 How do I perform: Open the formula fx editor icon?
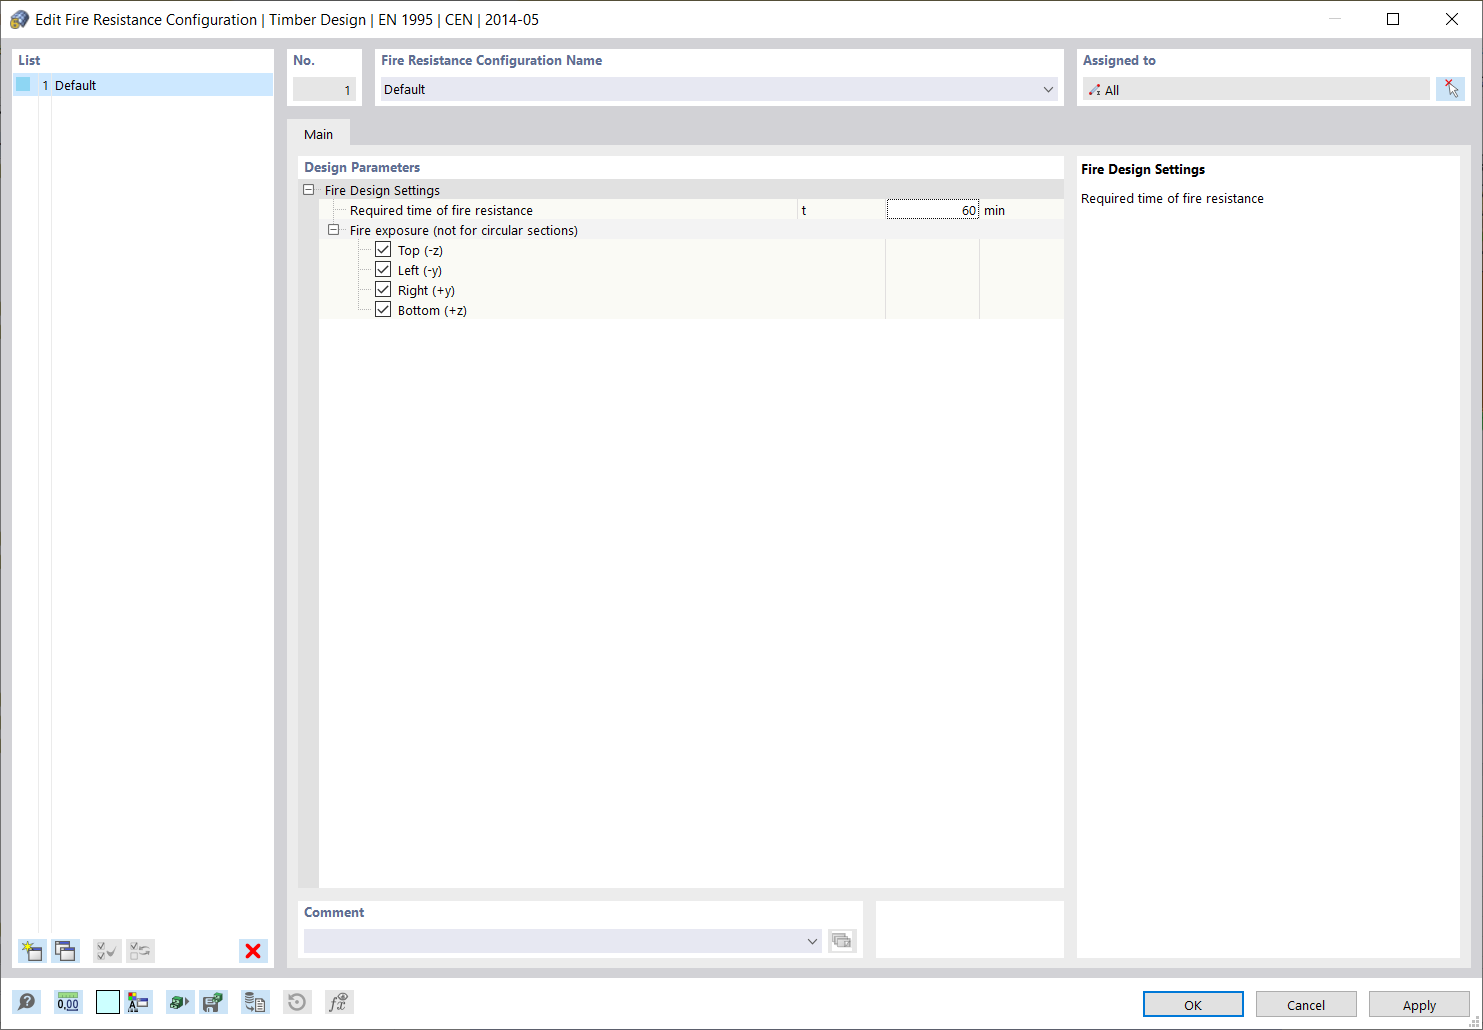tap(338, 1001)
